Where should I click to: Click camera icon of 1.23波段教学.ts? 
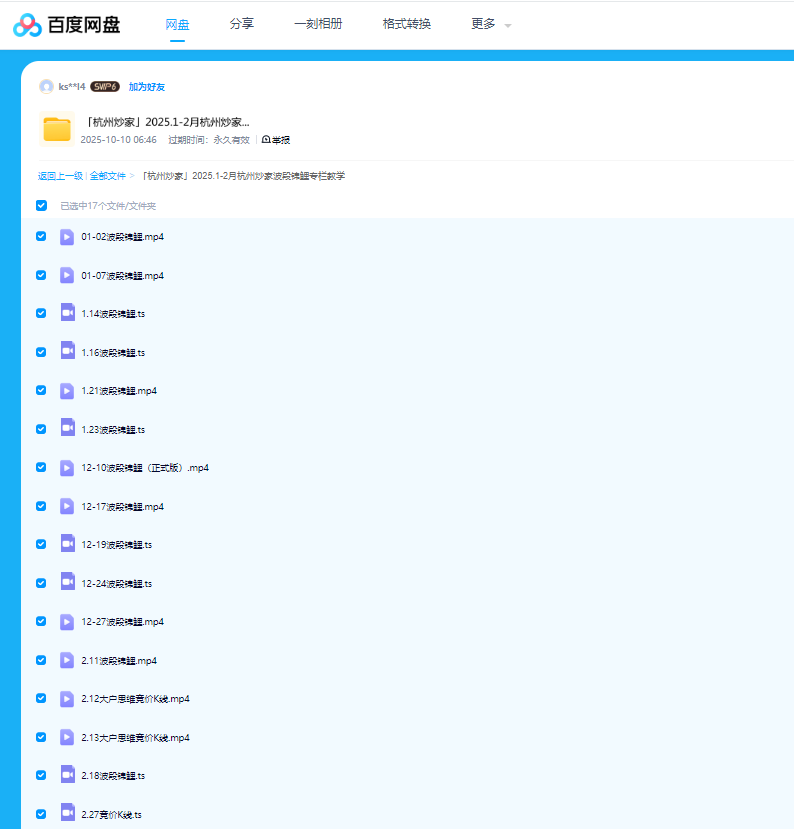[x=68, y=429]
